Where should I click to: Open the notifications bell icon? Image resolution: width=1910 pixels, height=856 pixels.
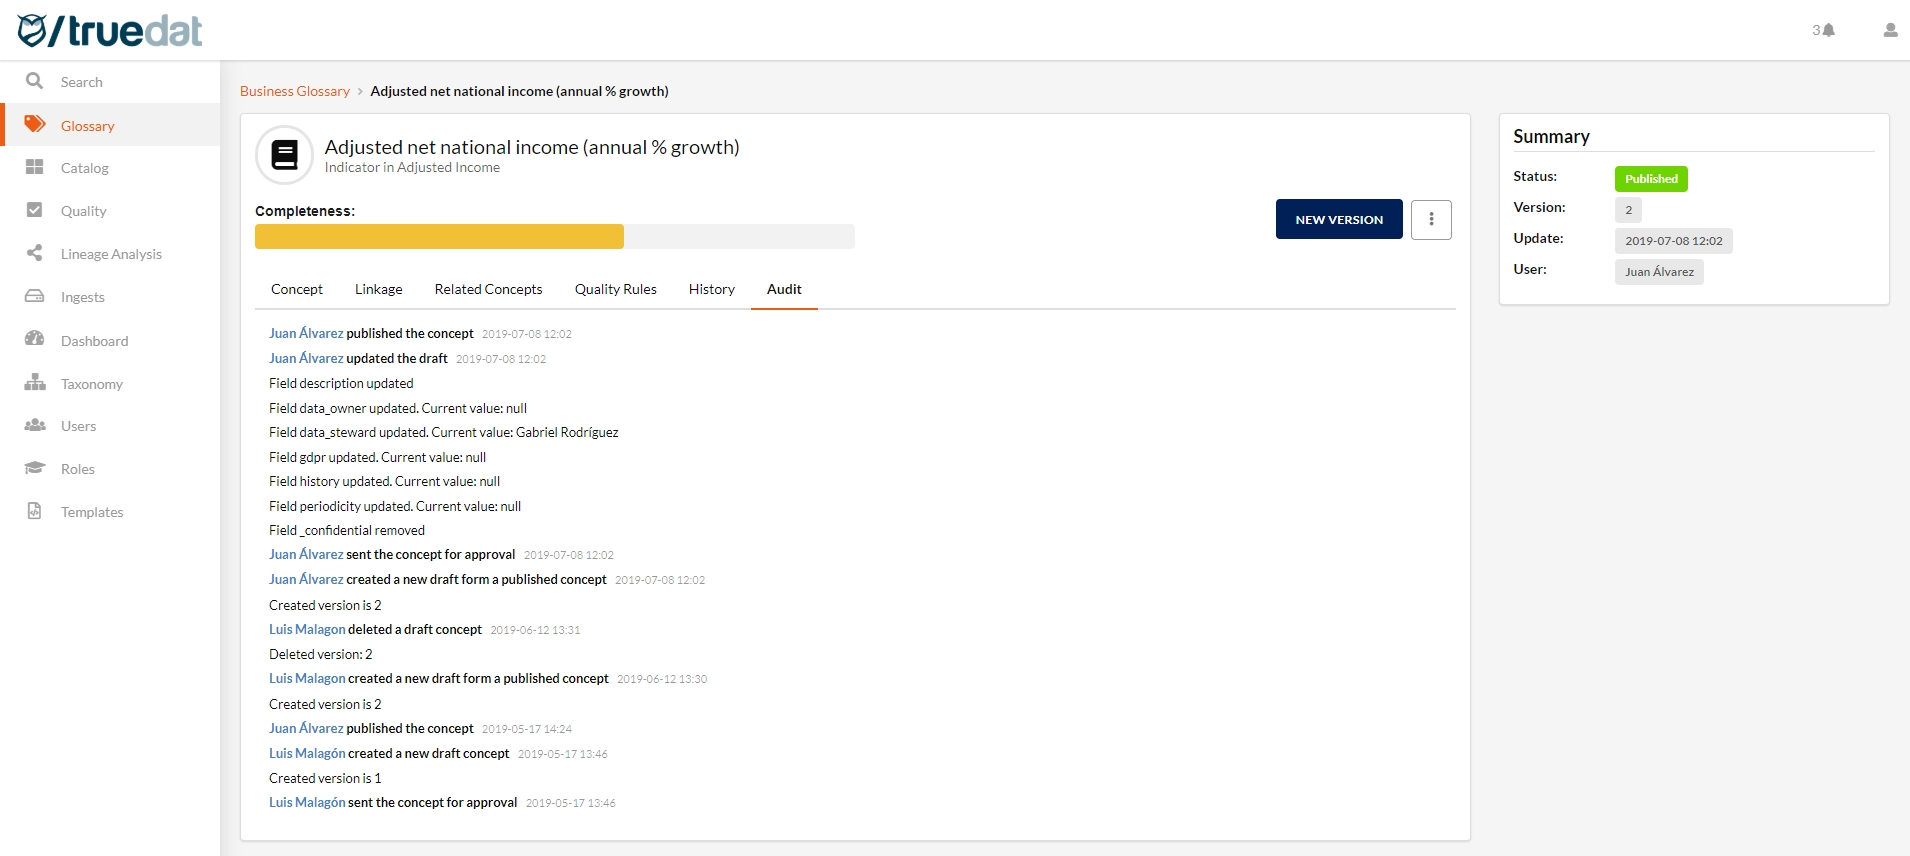click(1828, 30)
